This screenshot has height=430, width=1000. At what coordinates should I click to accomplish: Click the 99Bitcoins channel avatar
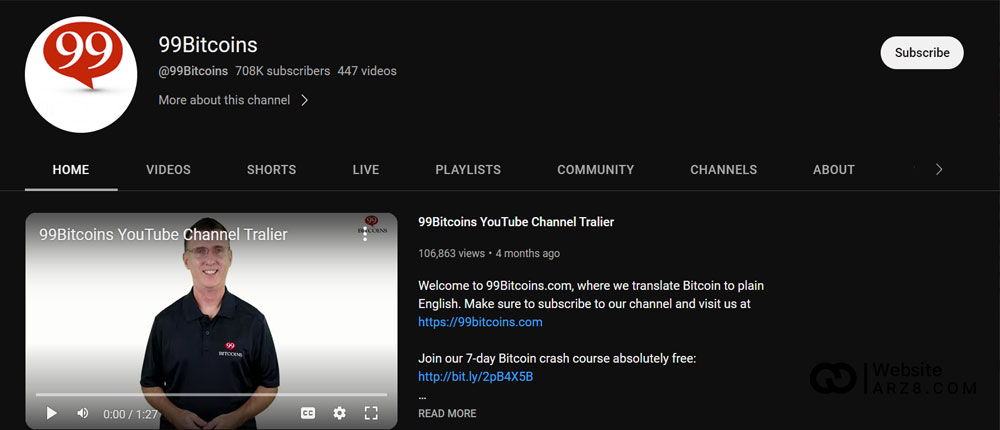[81, 75]
